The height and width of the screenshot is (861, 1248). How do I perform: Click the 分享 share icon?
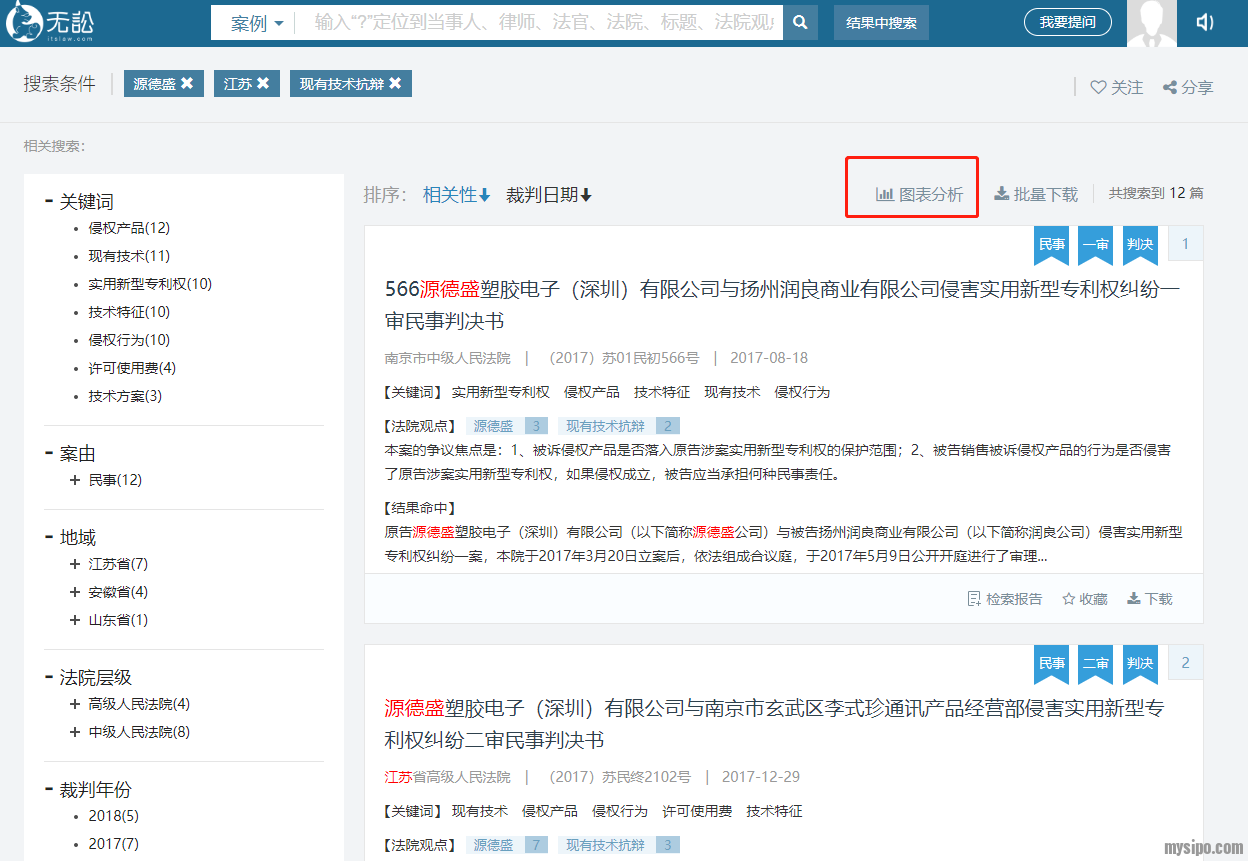[1169, 87]
